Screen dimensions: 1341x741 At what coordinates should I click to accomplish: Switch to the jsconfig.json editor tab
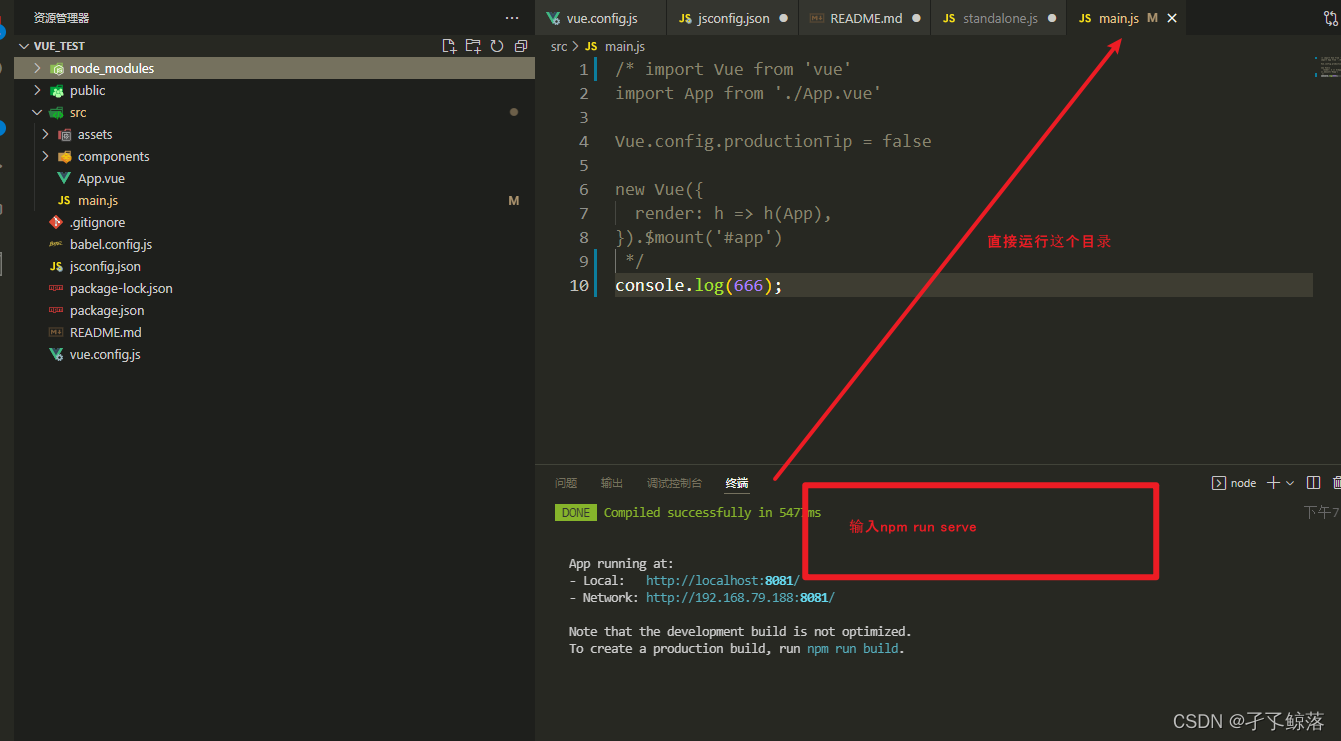732,18
